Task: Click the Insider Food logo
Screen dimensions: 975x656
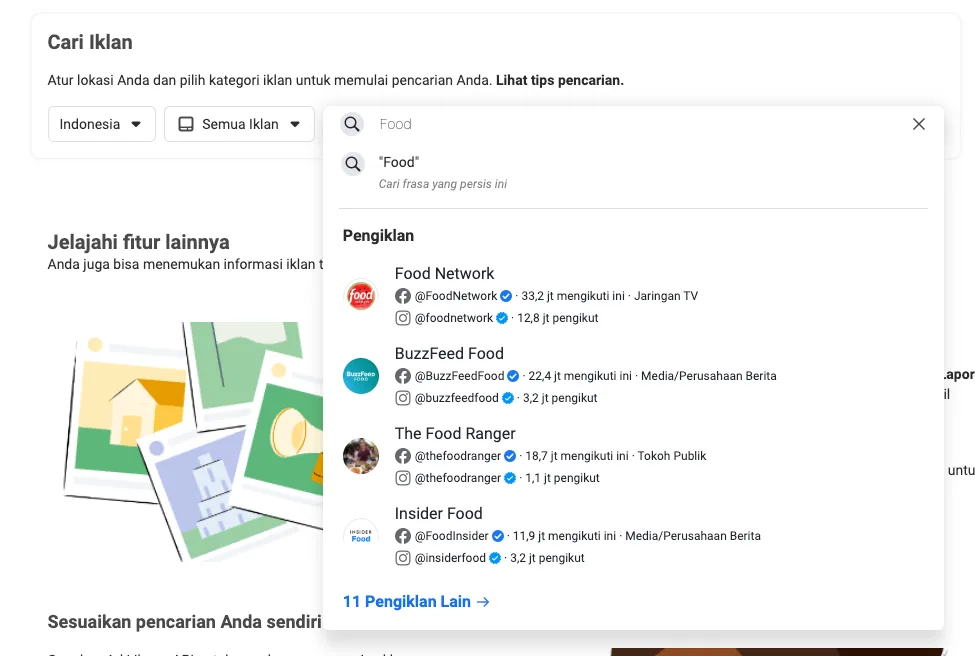Action: click(360, 535)
